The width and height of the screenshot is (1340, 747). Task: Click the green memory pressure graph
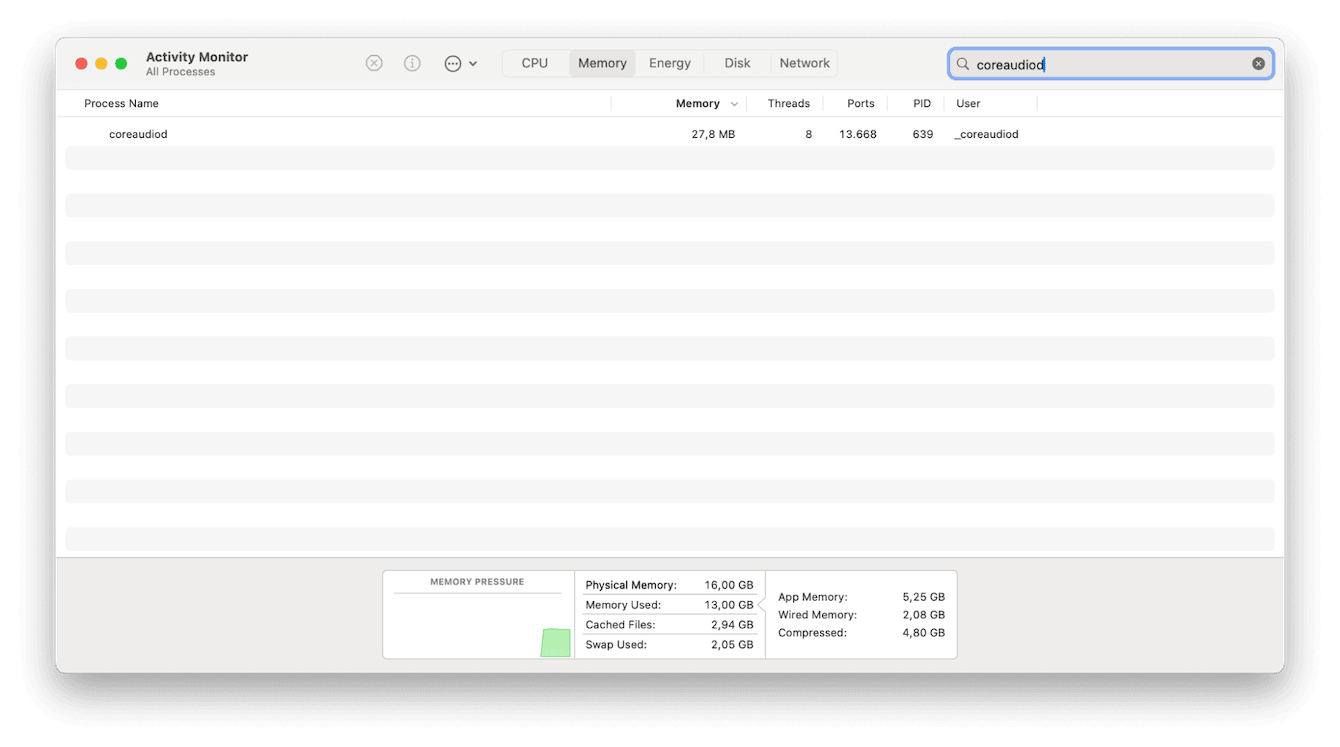pyautogui.click(x=555, y=642)
